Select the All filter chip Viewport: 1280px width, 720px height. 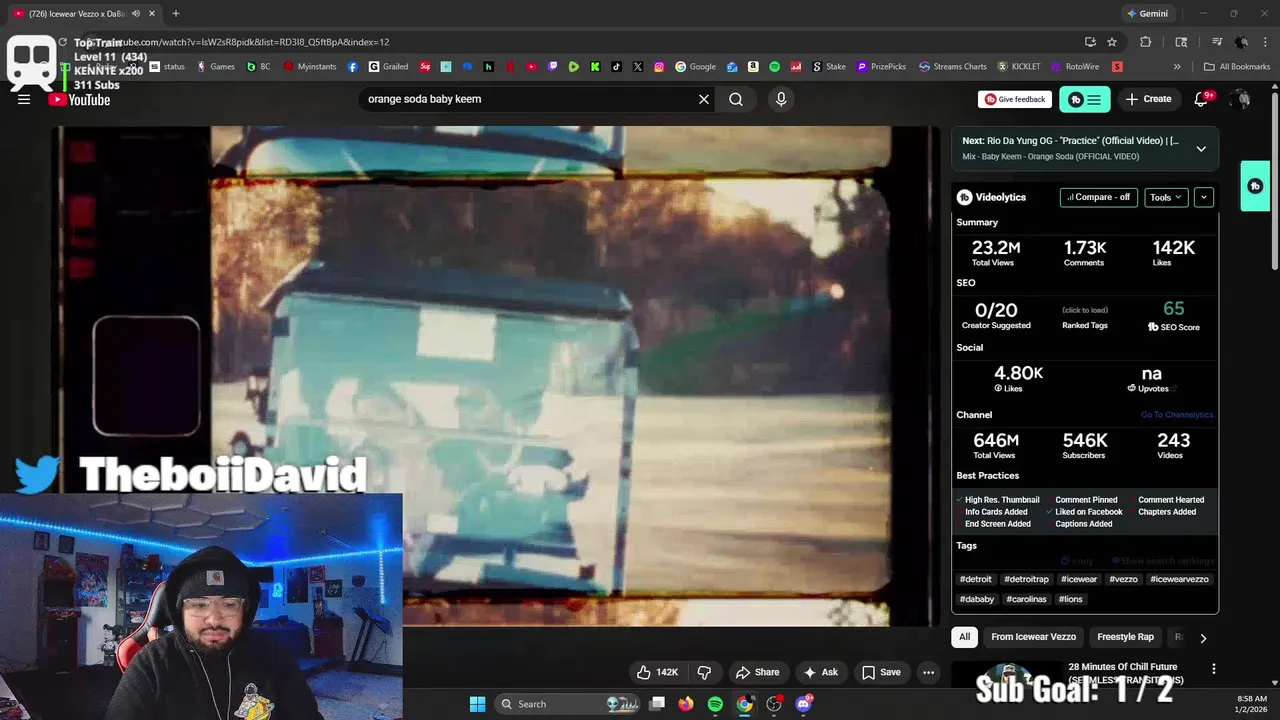(x=964, y=637)
